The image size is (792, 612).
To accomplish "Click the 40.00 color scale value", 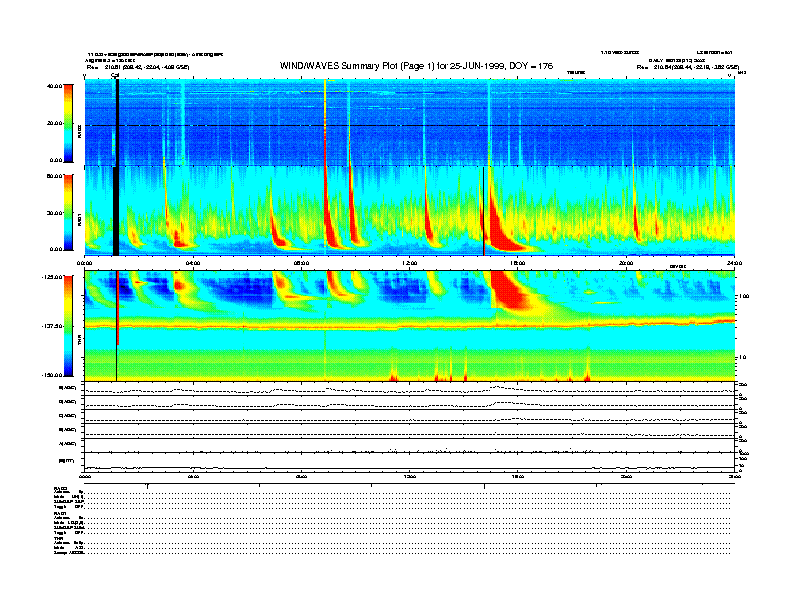I will pos(54,86).
